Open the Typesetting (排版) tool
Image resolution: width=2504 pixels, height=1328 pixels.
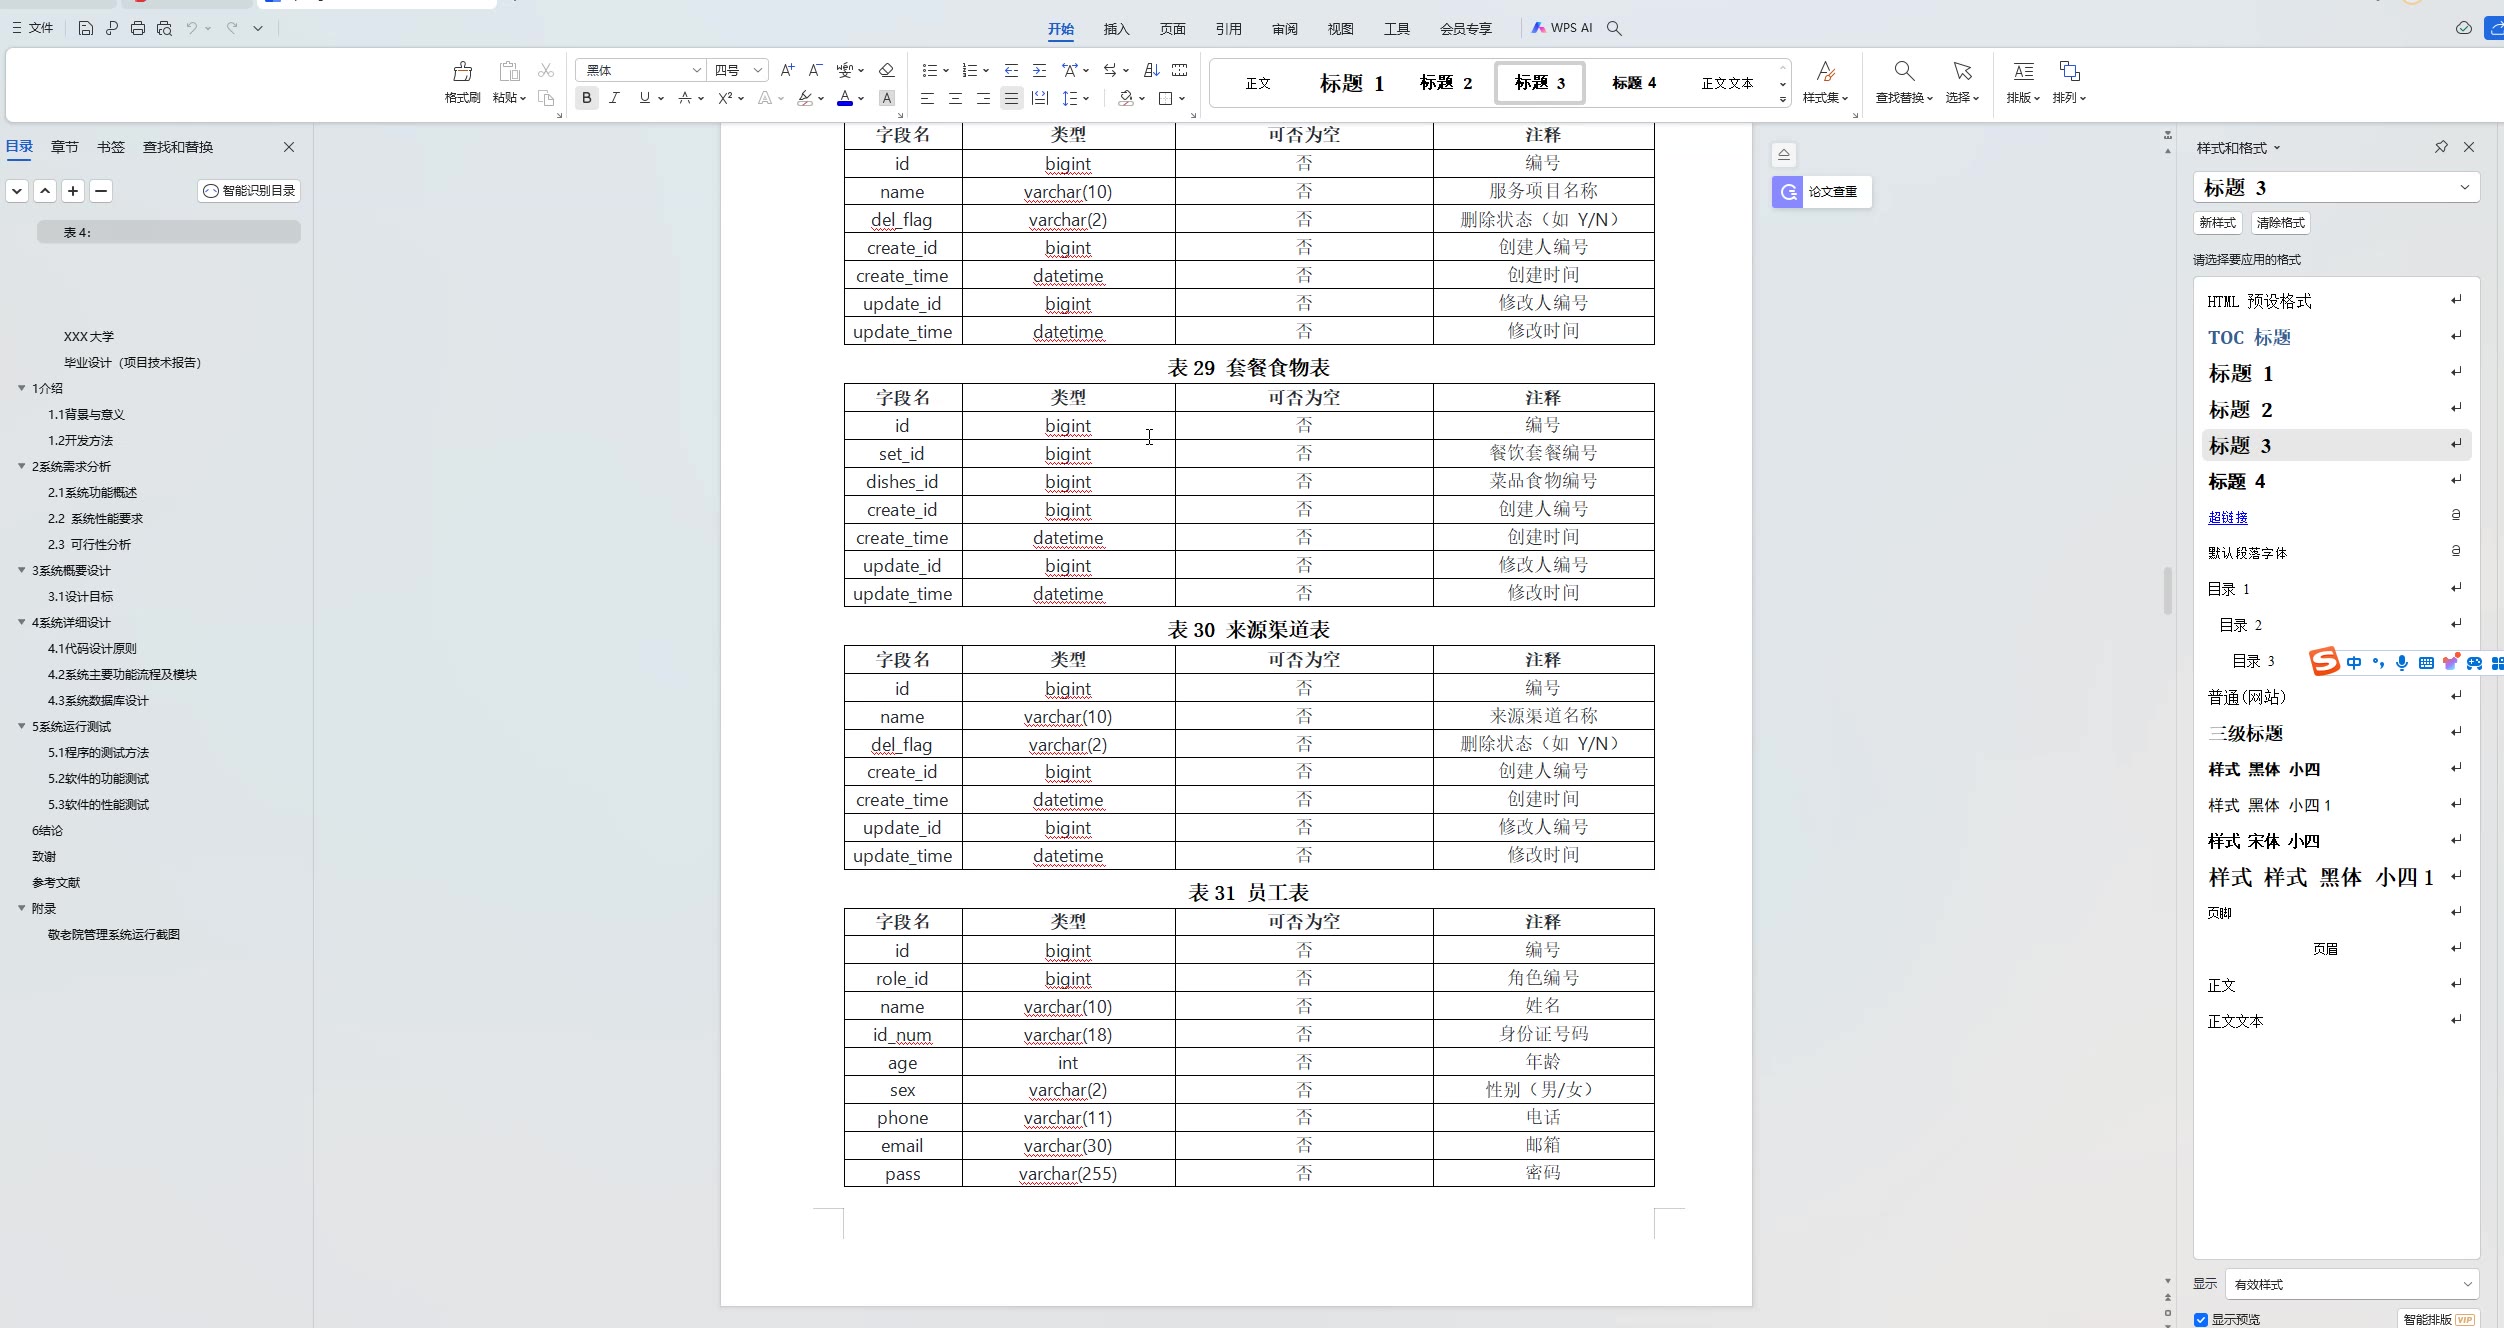point(2023,82)
